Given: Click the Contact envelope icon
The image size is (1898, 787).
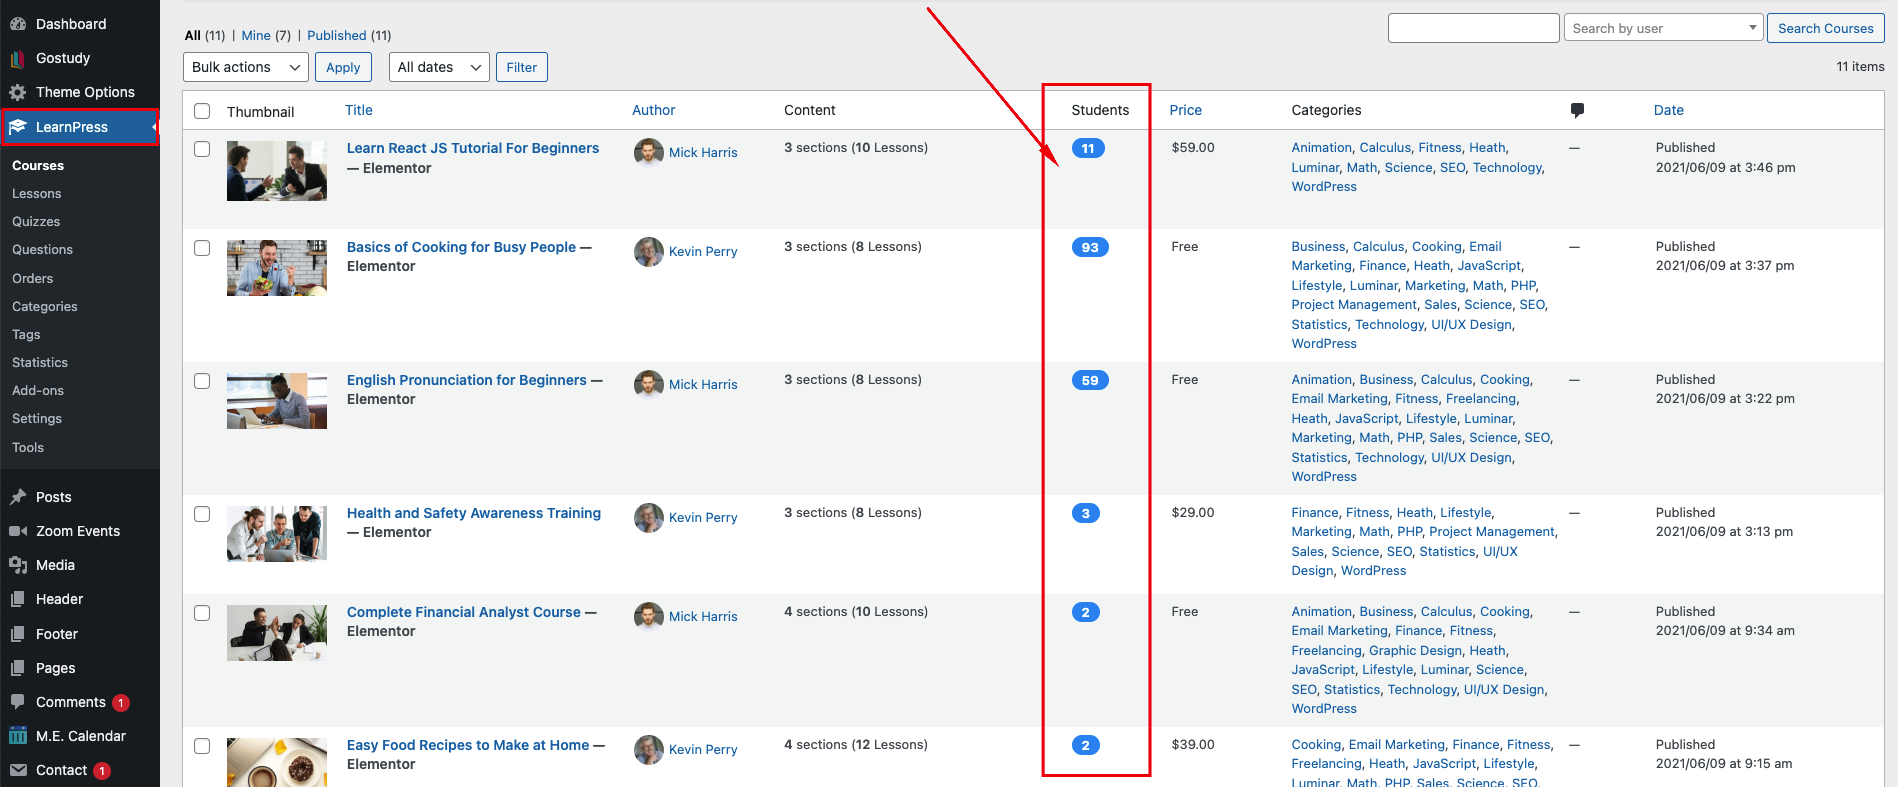Looking at the screenshot, I should (18, 770).
